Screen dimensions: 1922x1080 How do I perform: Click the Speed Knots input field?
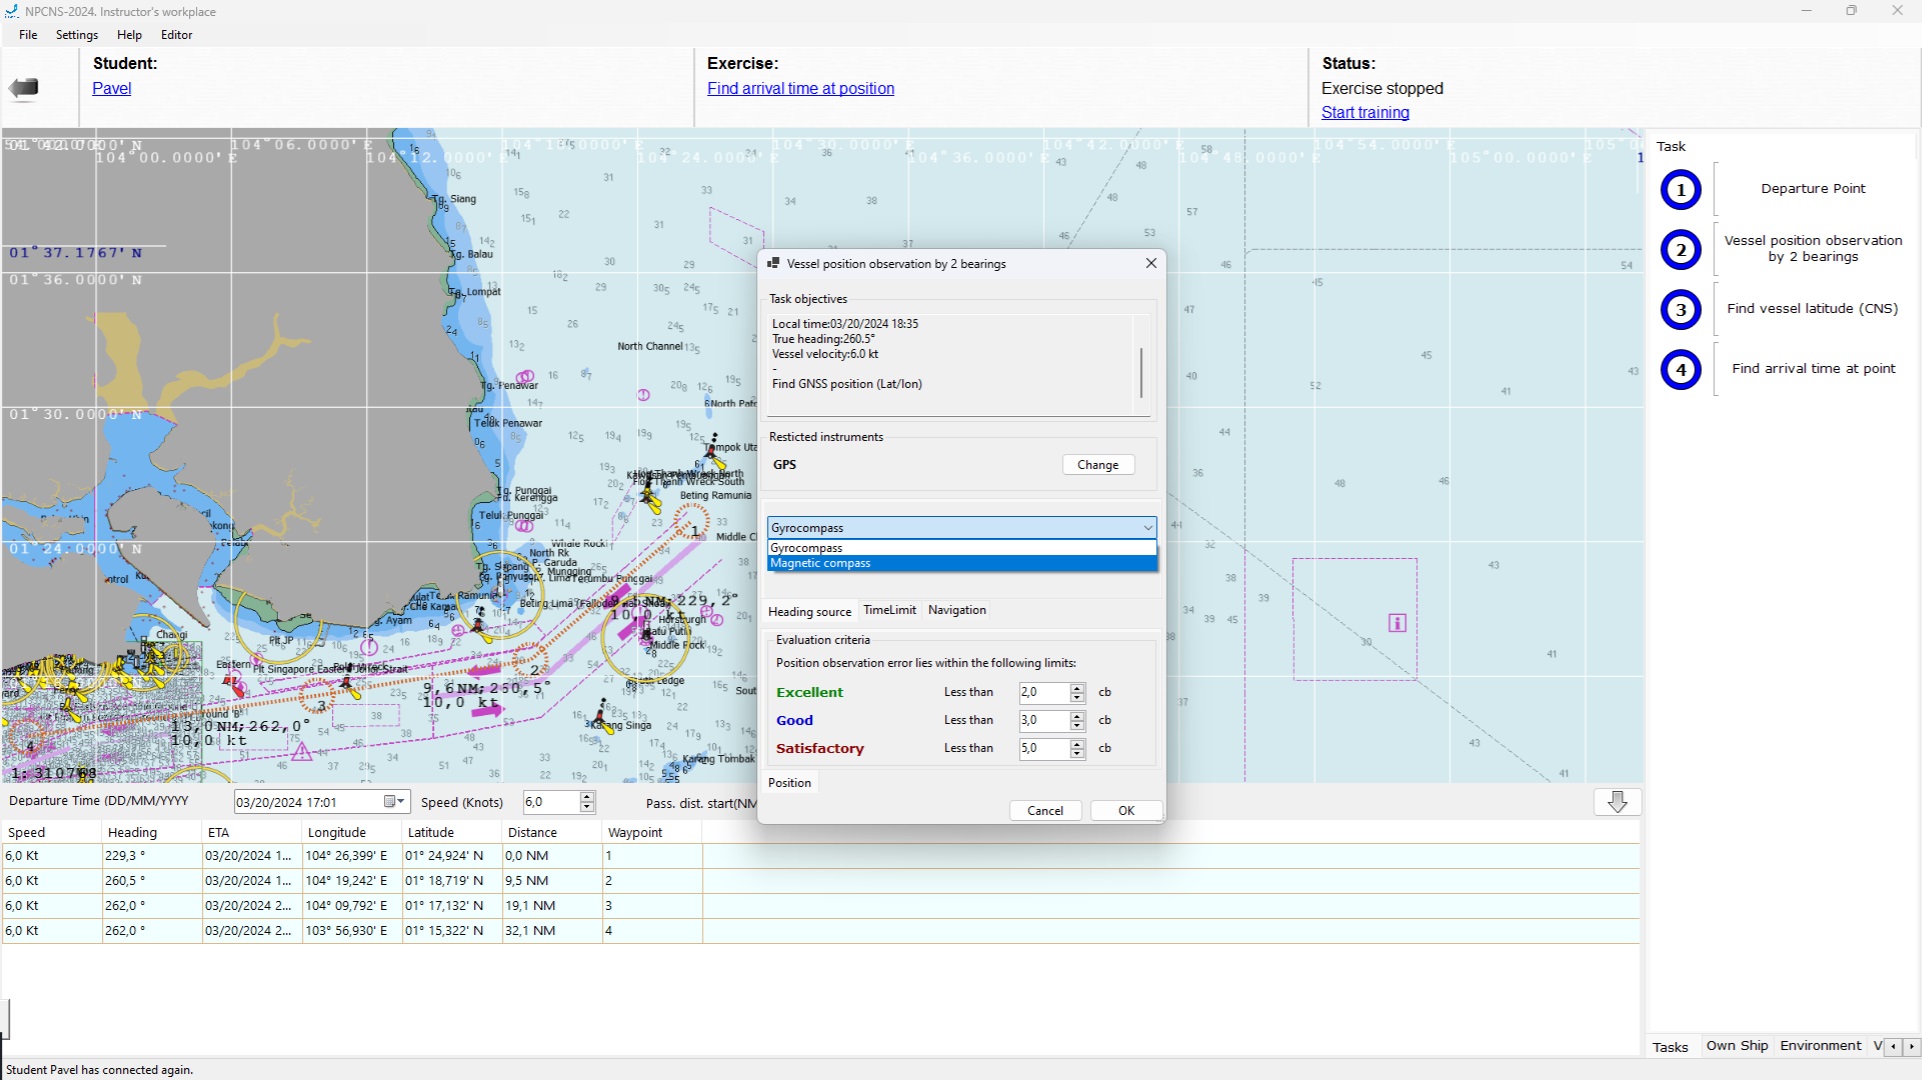[x=549, y=801]
